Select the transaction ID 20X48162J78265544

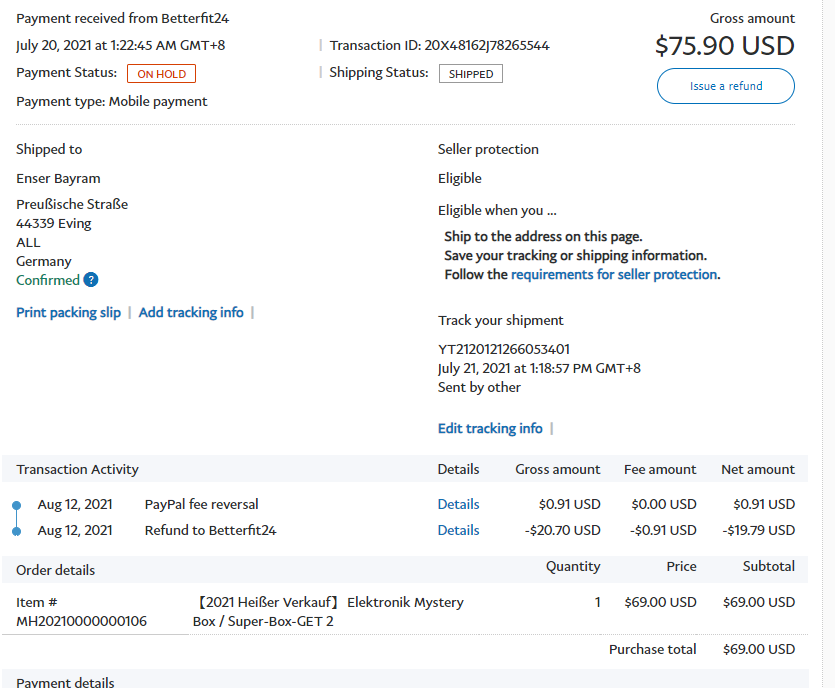(486, 46)
